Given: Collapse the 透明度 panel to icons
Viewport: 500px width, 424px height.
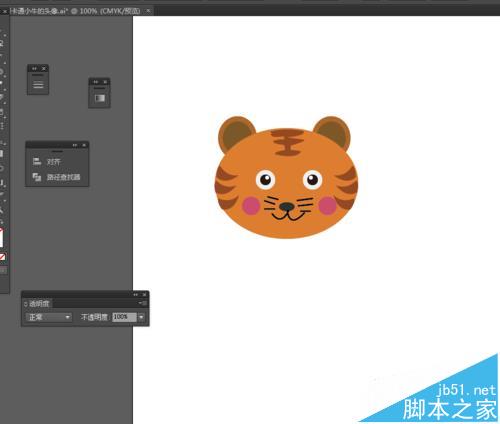Looking at the screenshot, I should coord(135,295).
